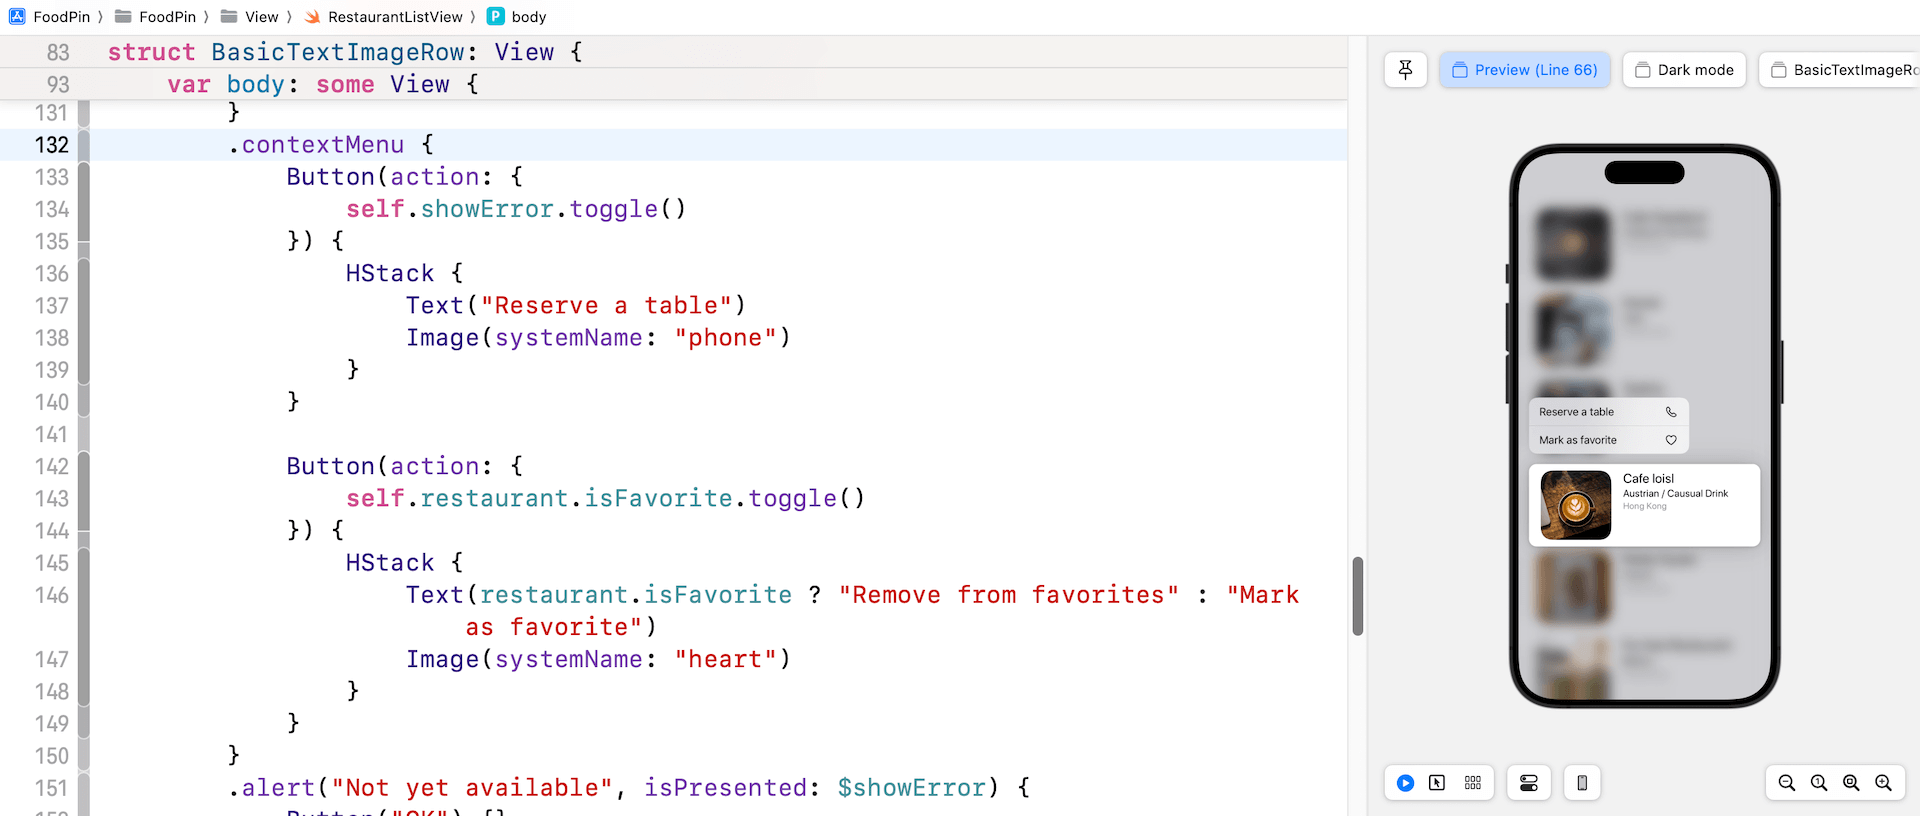
Task: Switch to Selectable preview mode
Action: pyautogui.click(x=1437, y=783)
